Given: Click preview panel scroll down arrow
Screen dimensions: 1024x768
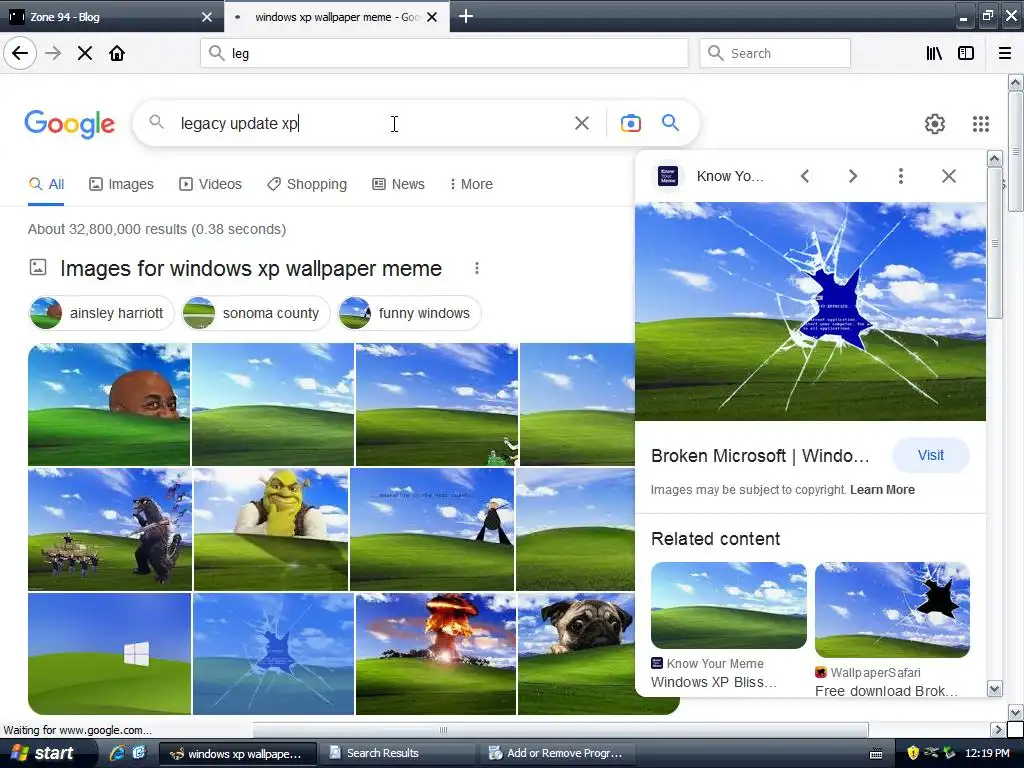Looking at the screenshot, I should 994,688.
